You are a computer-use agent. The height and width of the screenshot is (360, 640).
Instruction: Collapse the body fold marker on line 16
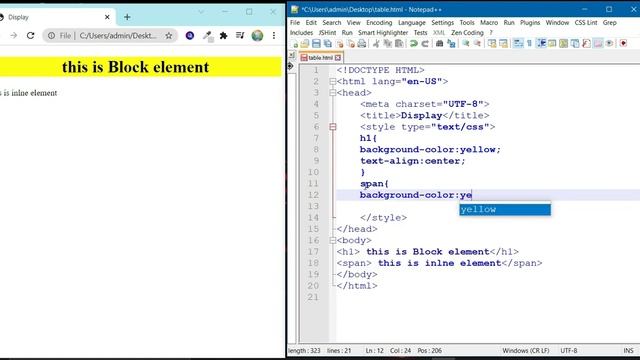(333, 240)
